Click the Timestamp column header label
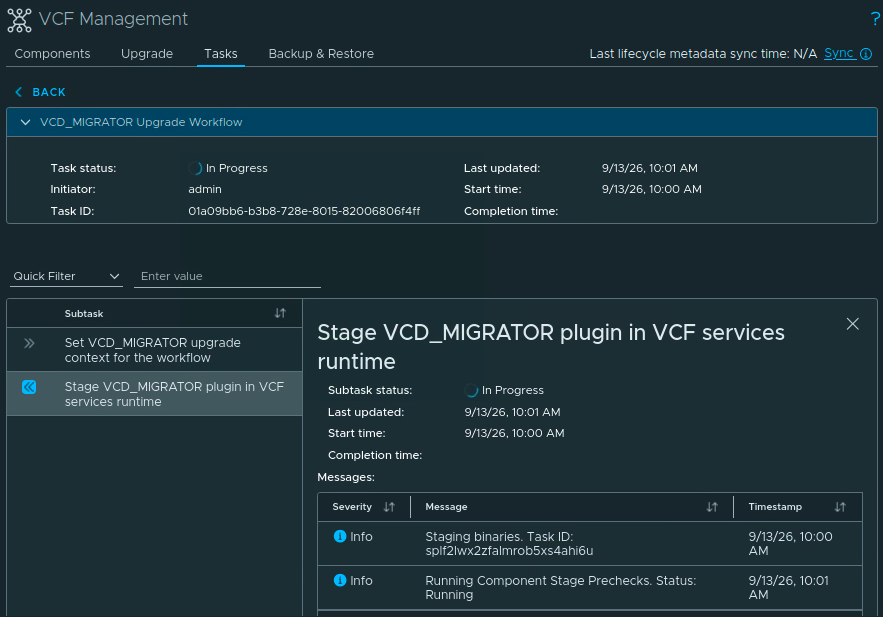The image size is (883, 617). [x=775, y=507]
